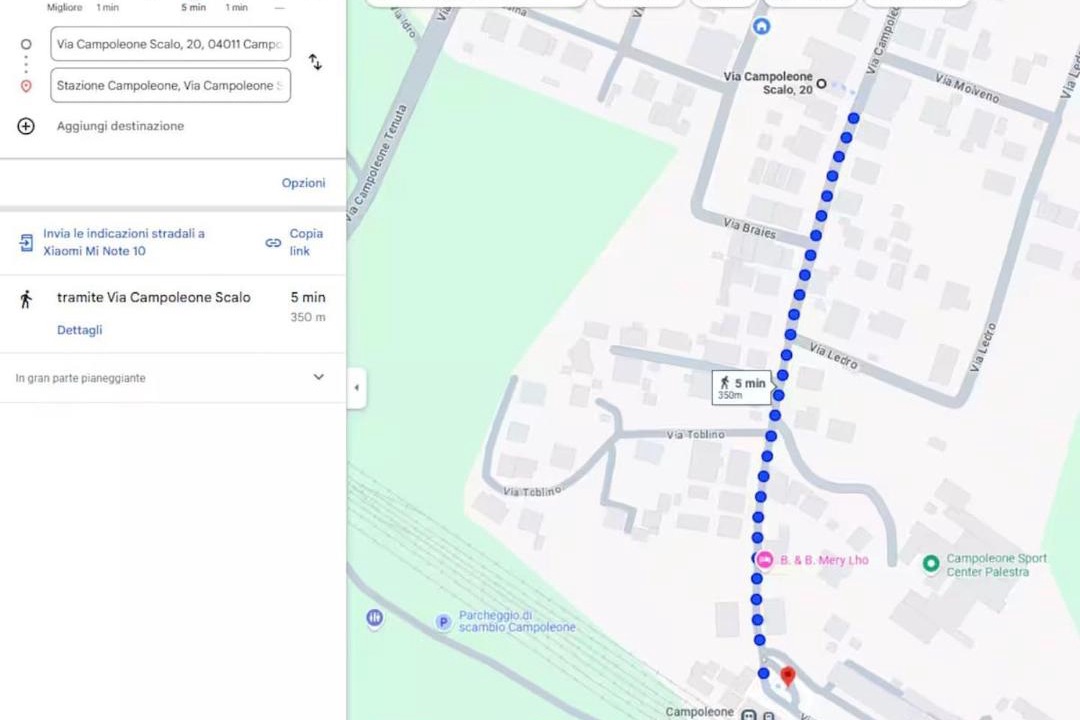Screen dimensions: 1080x720
Task: Edit the starting point Via Campoleone Scalo field
Action: (170, 44)
